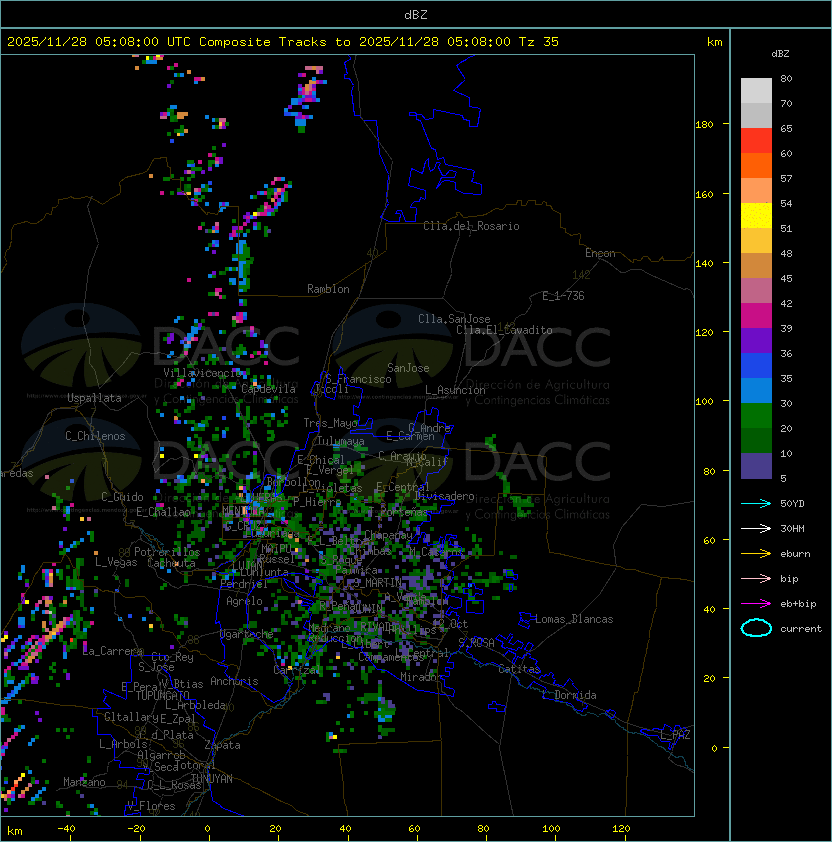Screen dimensions: 832x842
Task: Click the 'Clla.SanJose' map label
Action: [454, 319]
